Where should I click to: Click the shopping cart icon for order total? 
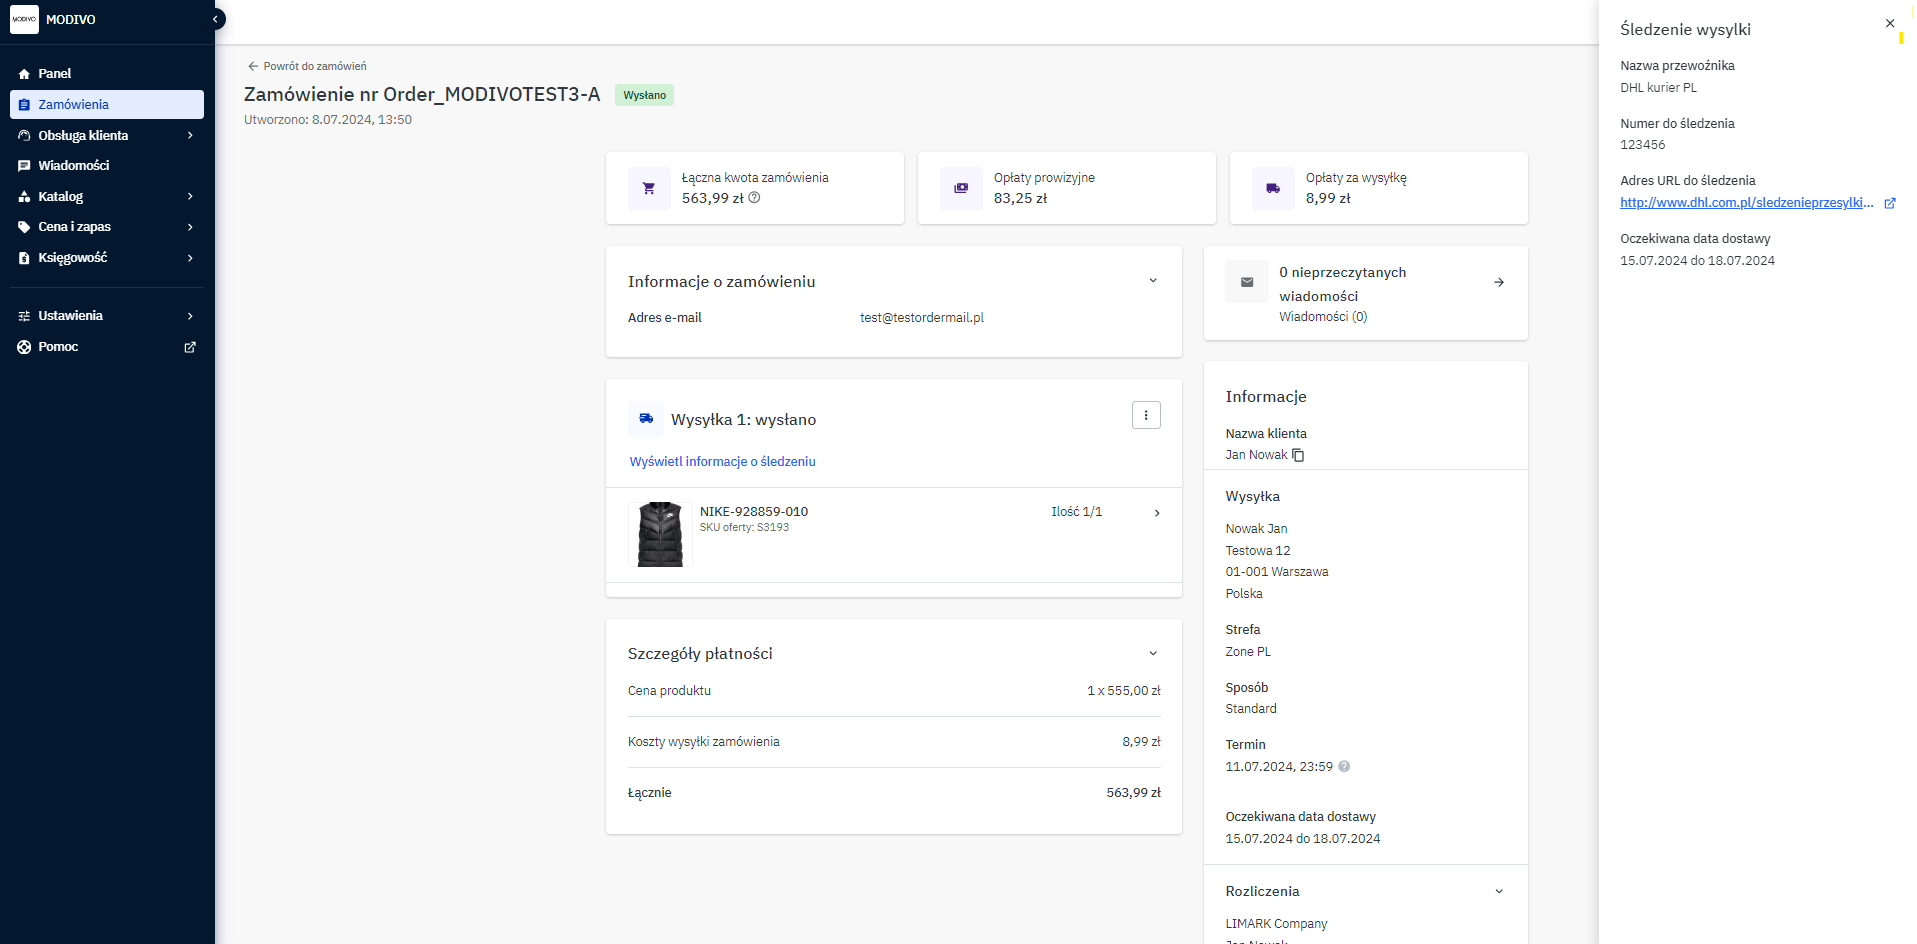649,188
